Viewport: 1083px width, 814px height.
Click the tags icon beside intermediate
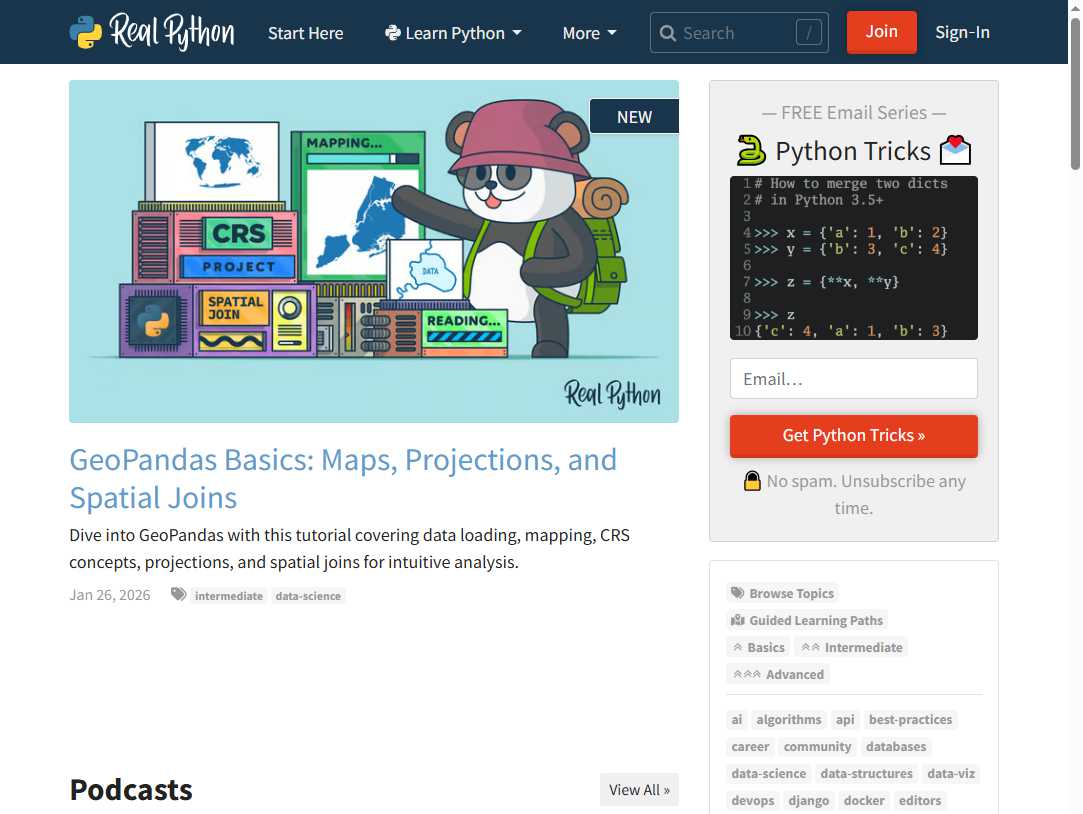point(178,595)
